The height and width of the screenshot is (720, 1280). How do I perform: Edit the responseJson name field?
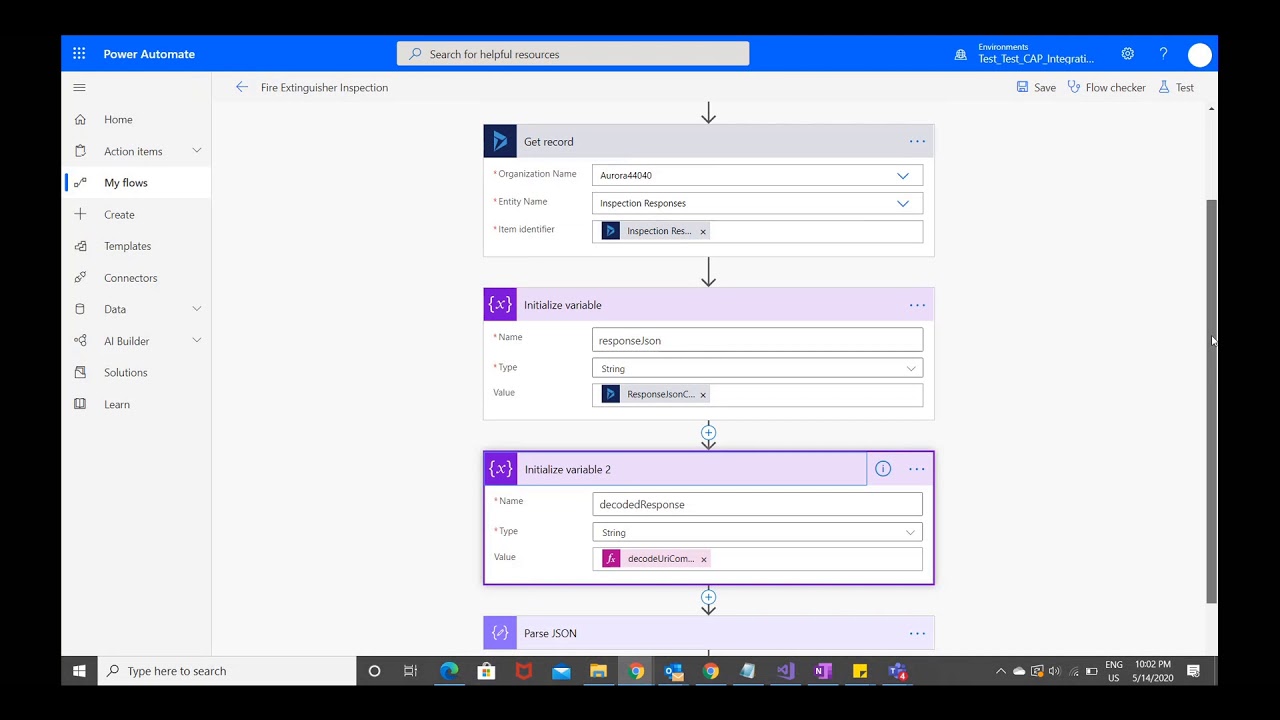pyautogui.click(x=757, y=340)
